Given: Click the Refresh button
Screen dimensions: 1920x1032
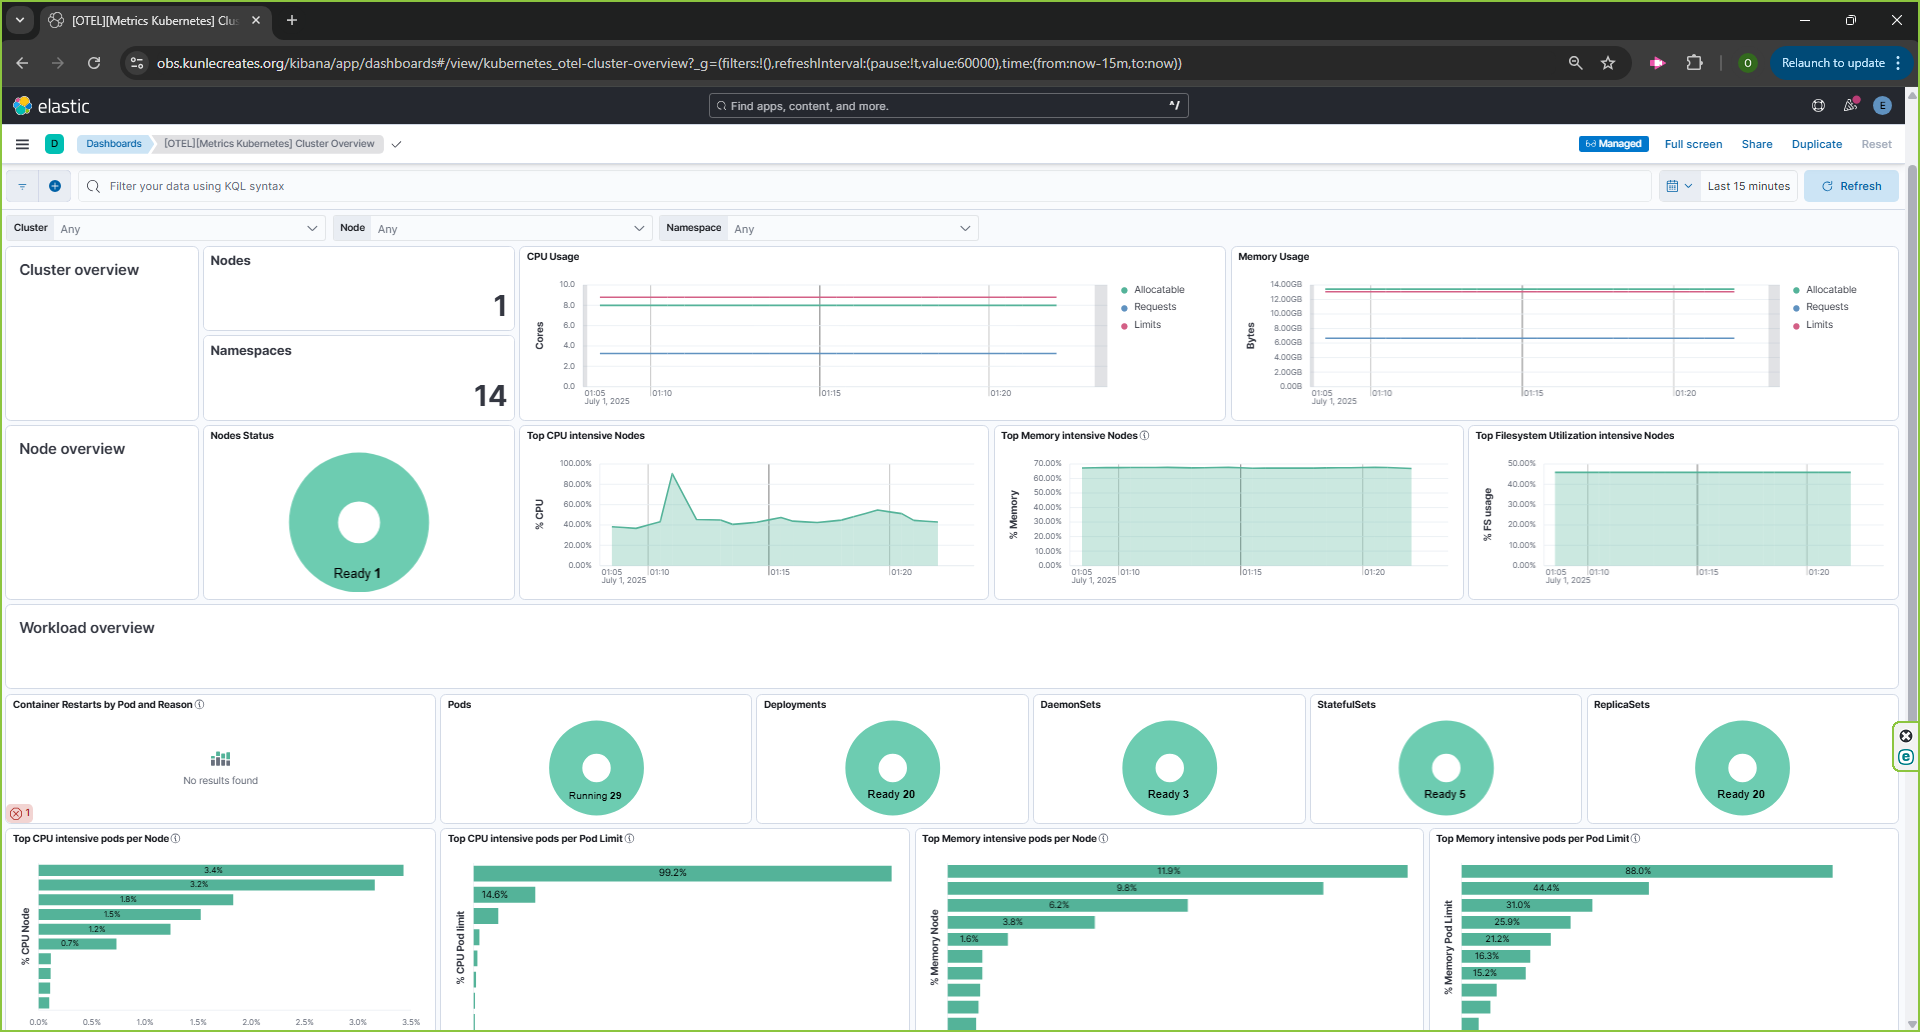Looking at the screenshot, I should (1851, 186).
